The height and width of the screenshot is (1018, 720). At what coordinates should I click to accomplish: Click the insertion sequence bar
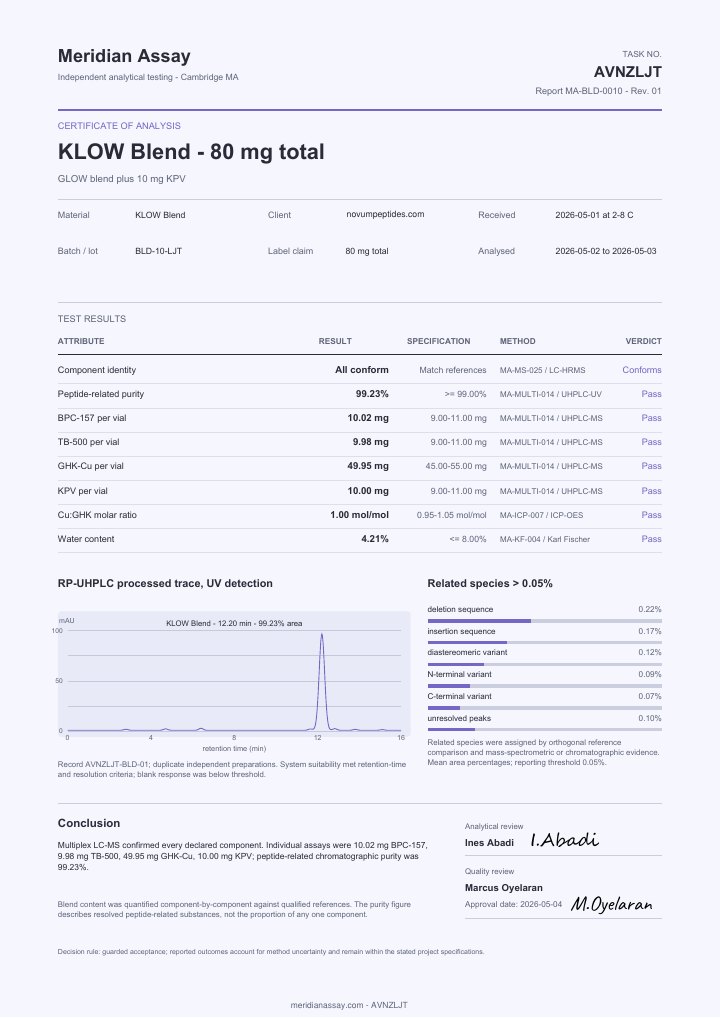[x=545, y=643]
